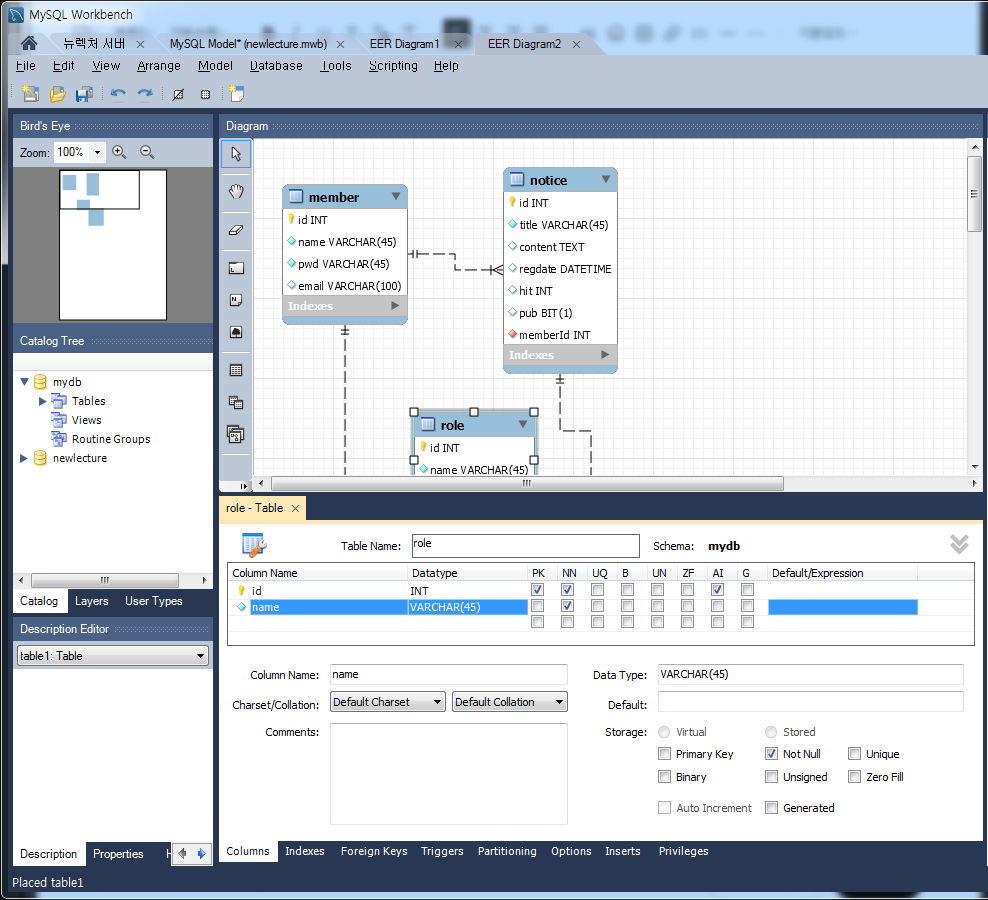Screen dimensions: 988x900
Task: Redo the last undone action
Action: point(145,94)
